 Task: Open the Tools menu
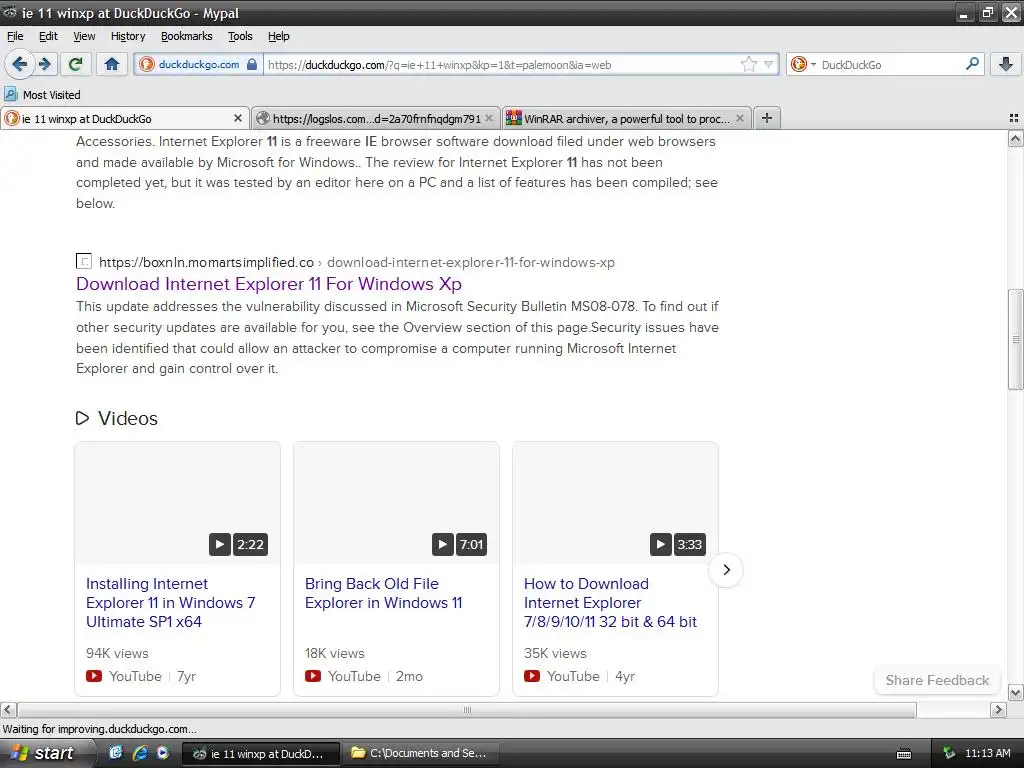click(x=240, y=36)
